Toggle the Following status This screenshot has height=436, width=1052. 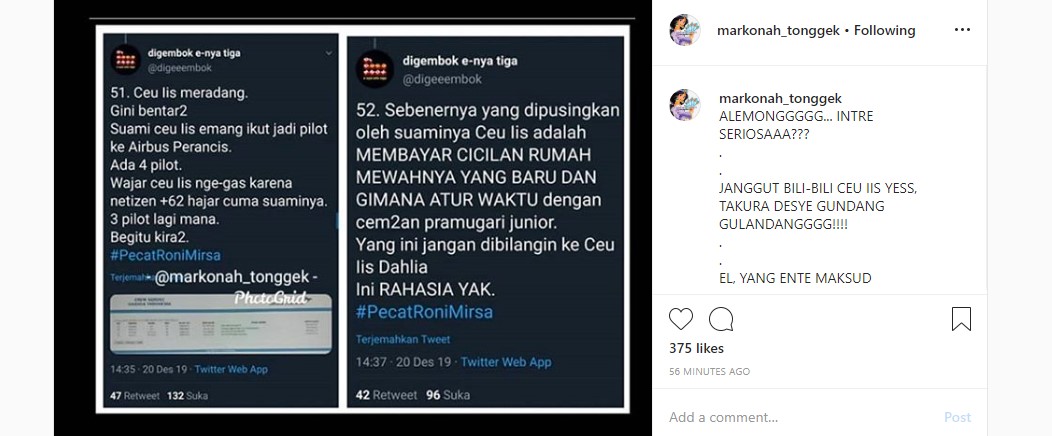tap(884, 30)
